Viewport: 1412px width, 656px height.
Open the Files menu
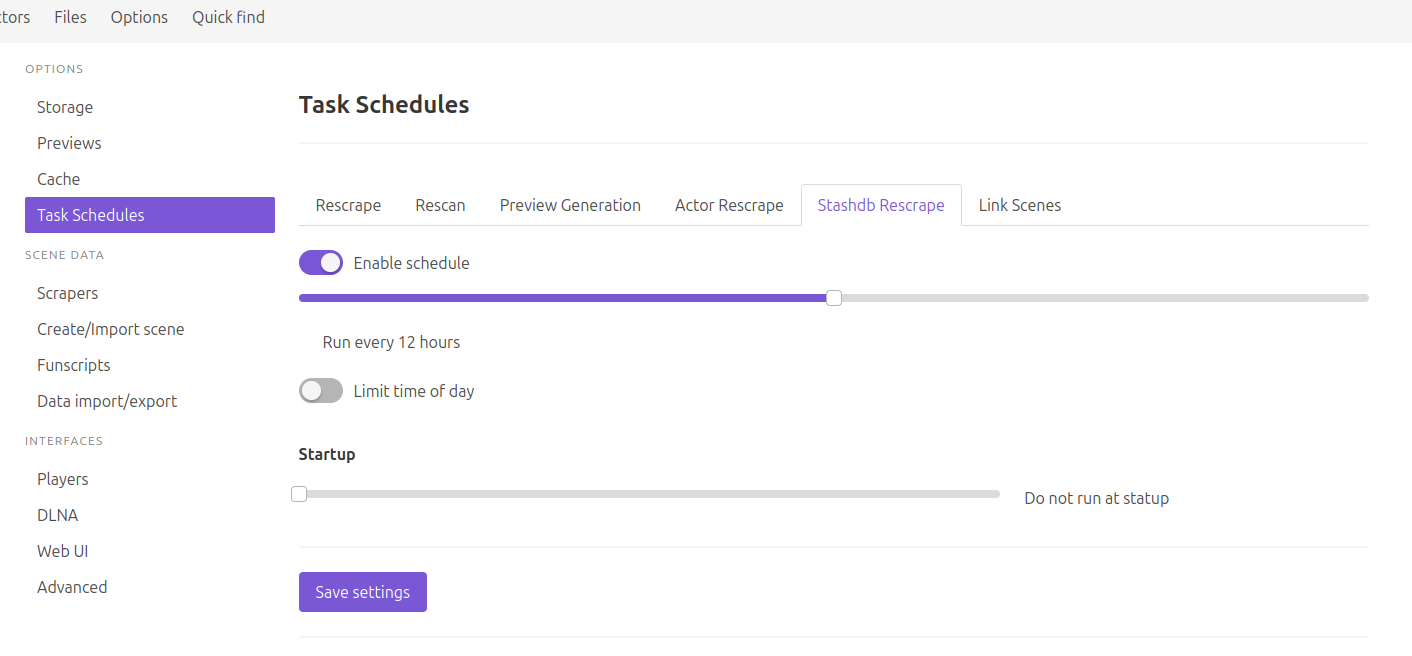pyautogui.click(x=70, y=17)
